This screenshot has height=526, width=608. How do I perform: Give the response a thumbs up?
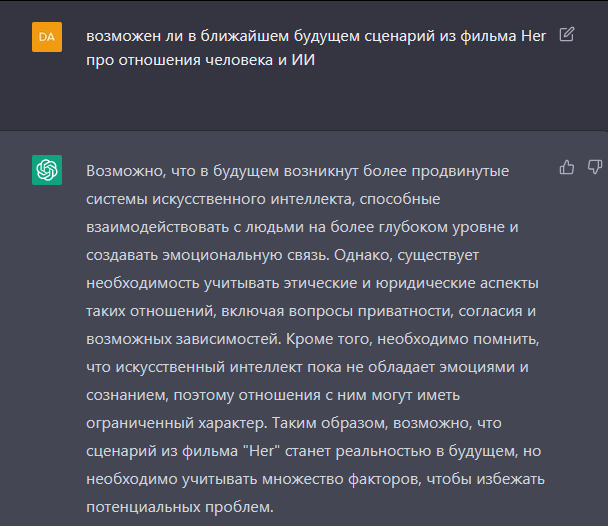point(567,167)
